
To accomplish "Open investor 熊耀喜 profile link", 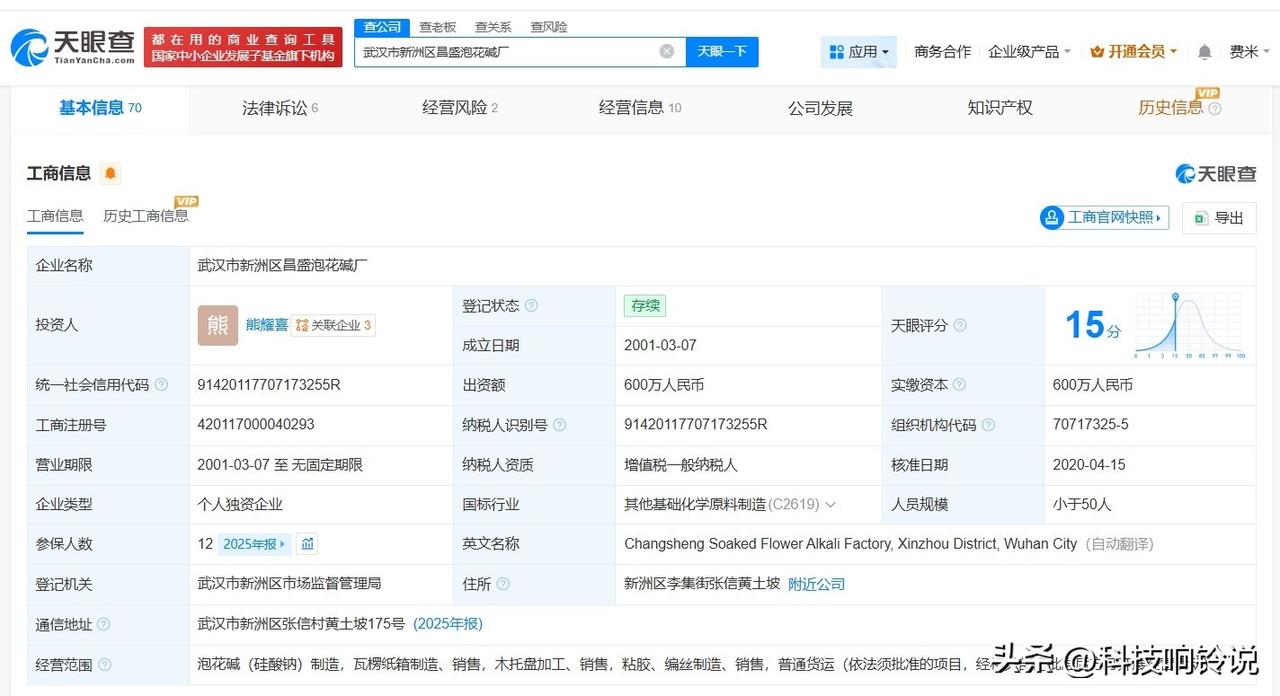I will tap(267, 325).
